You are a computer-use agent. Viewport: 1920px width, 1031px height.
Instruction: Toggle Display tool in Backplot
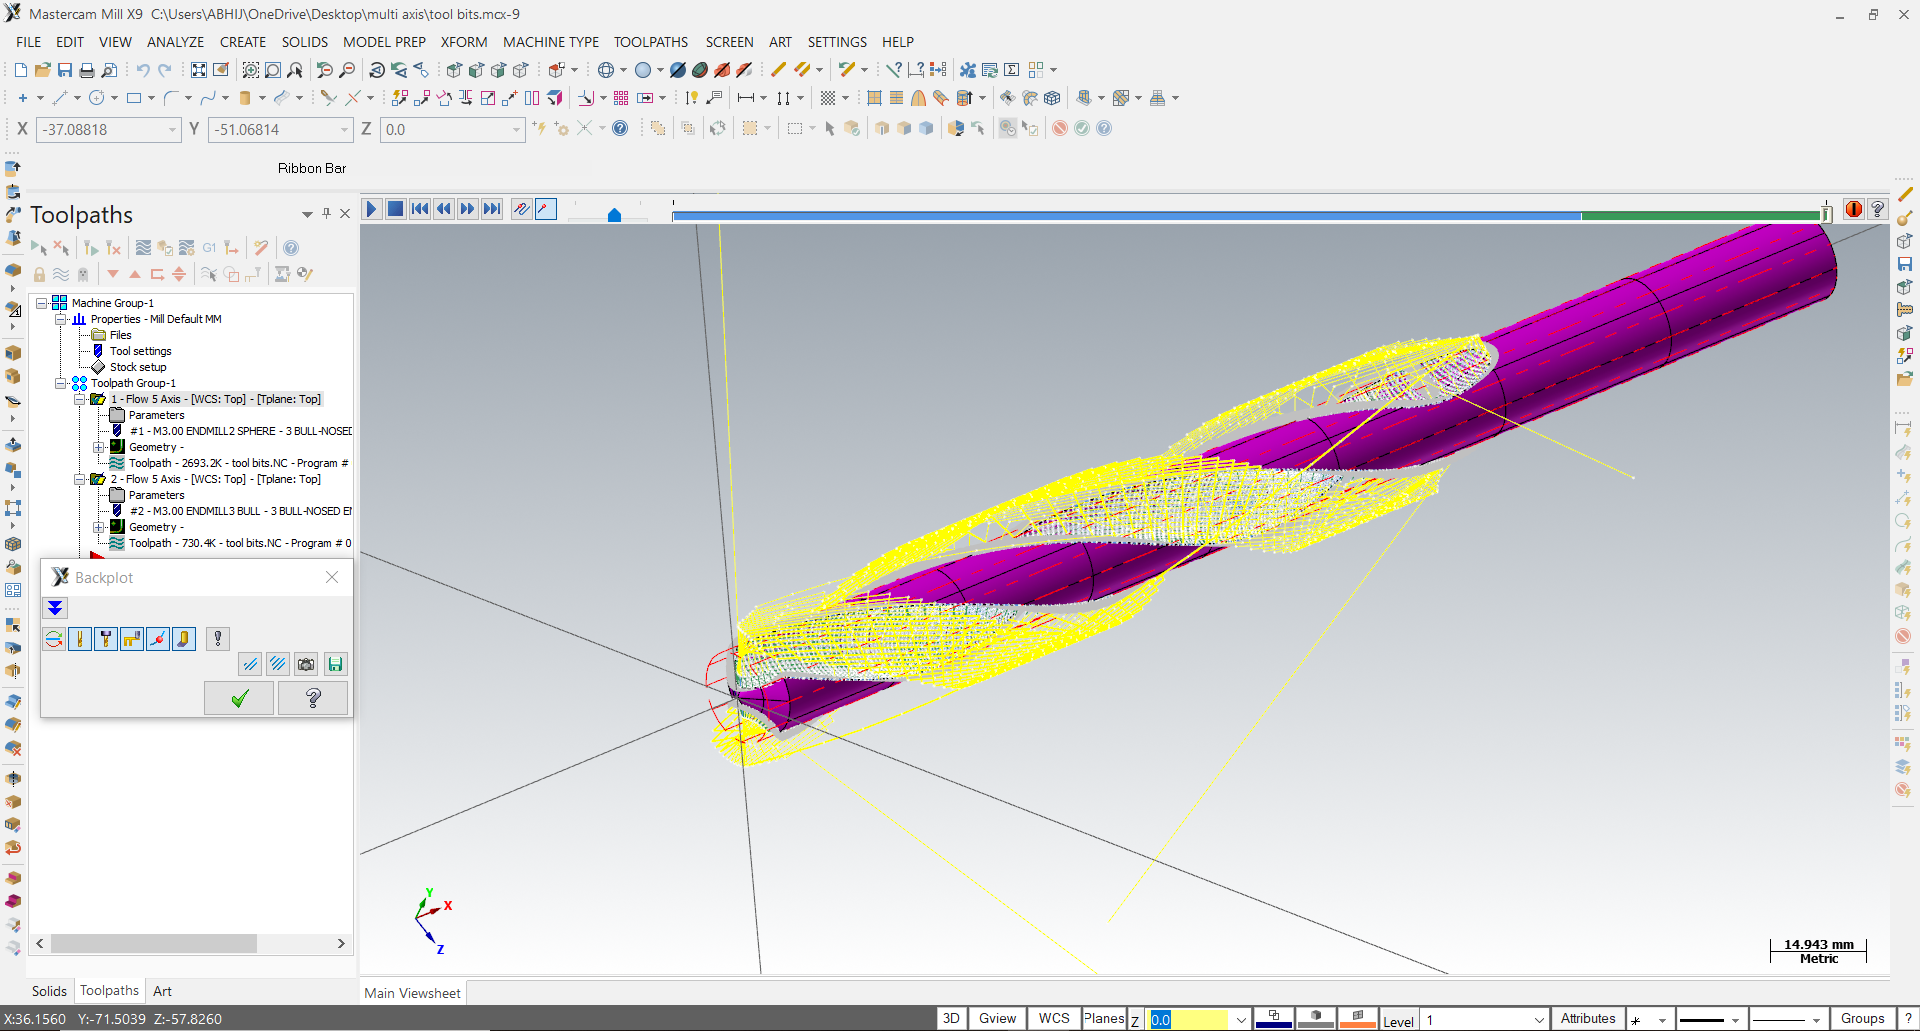pyautogui.click(x=80, y=639)
